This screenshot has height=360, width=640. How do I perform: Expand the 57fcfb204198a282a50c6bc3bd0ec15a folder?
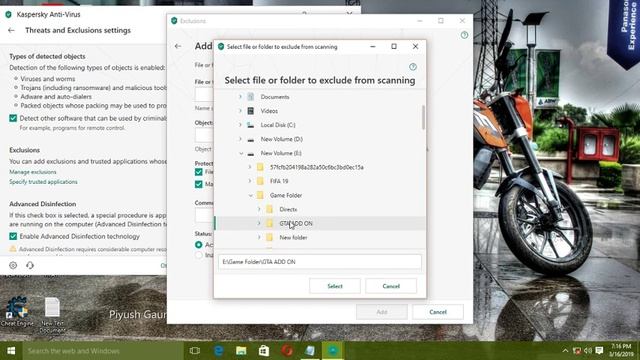click(250, 167)
